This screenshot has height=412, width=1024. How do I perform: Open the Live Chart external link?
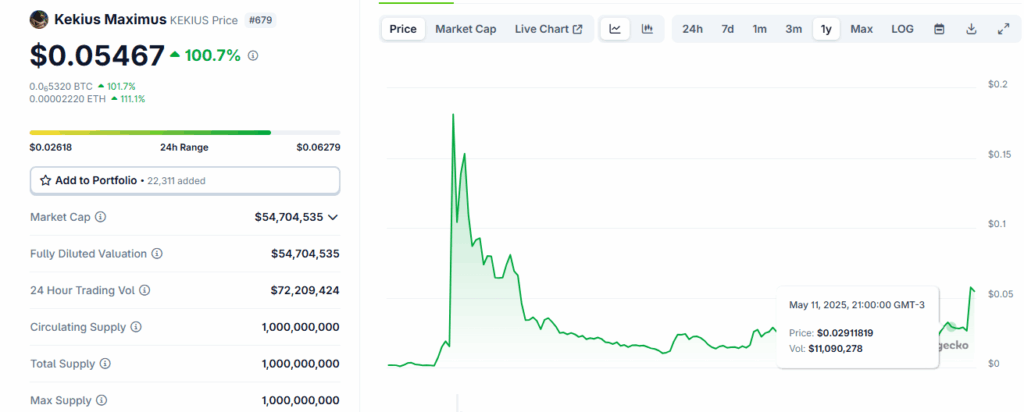[x=549, y=29]
